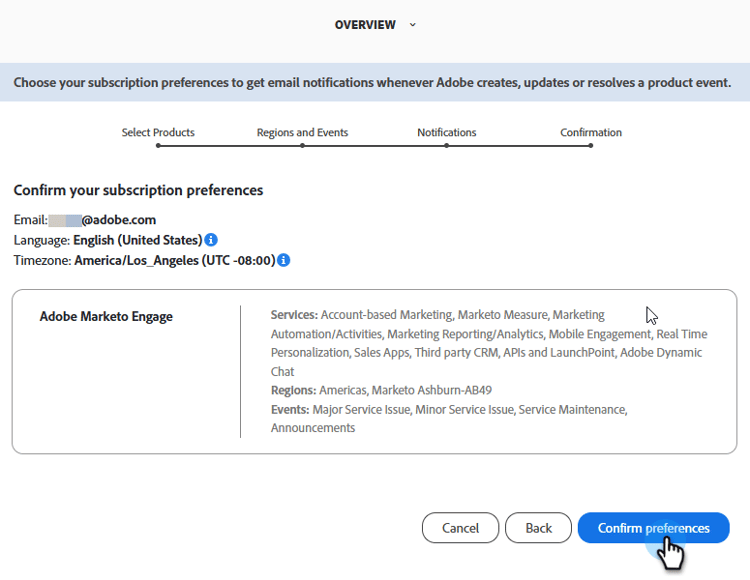Click the English (United States) language value
Screen dimensions: 750x580
(138, 240)
